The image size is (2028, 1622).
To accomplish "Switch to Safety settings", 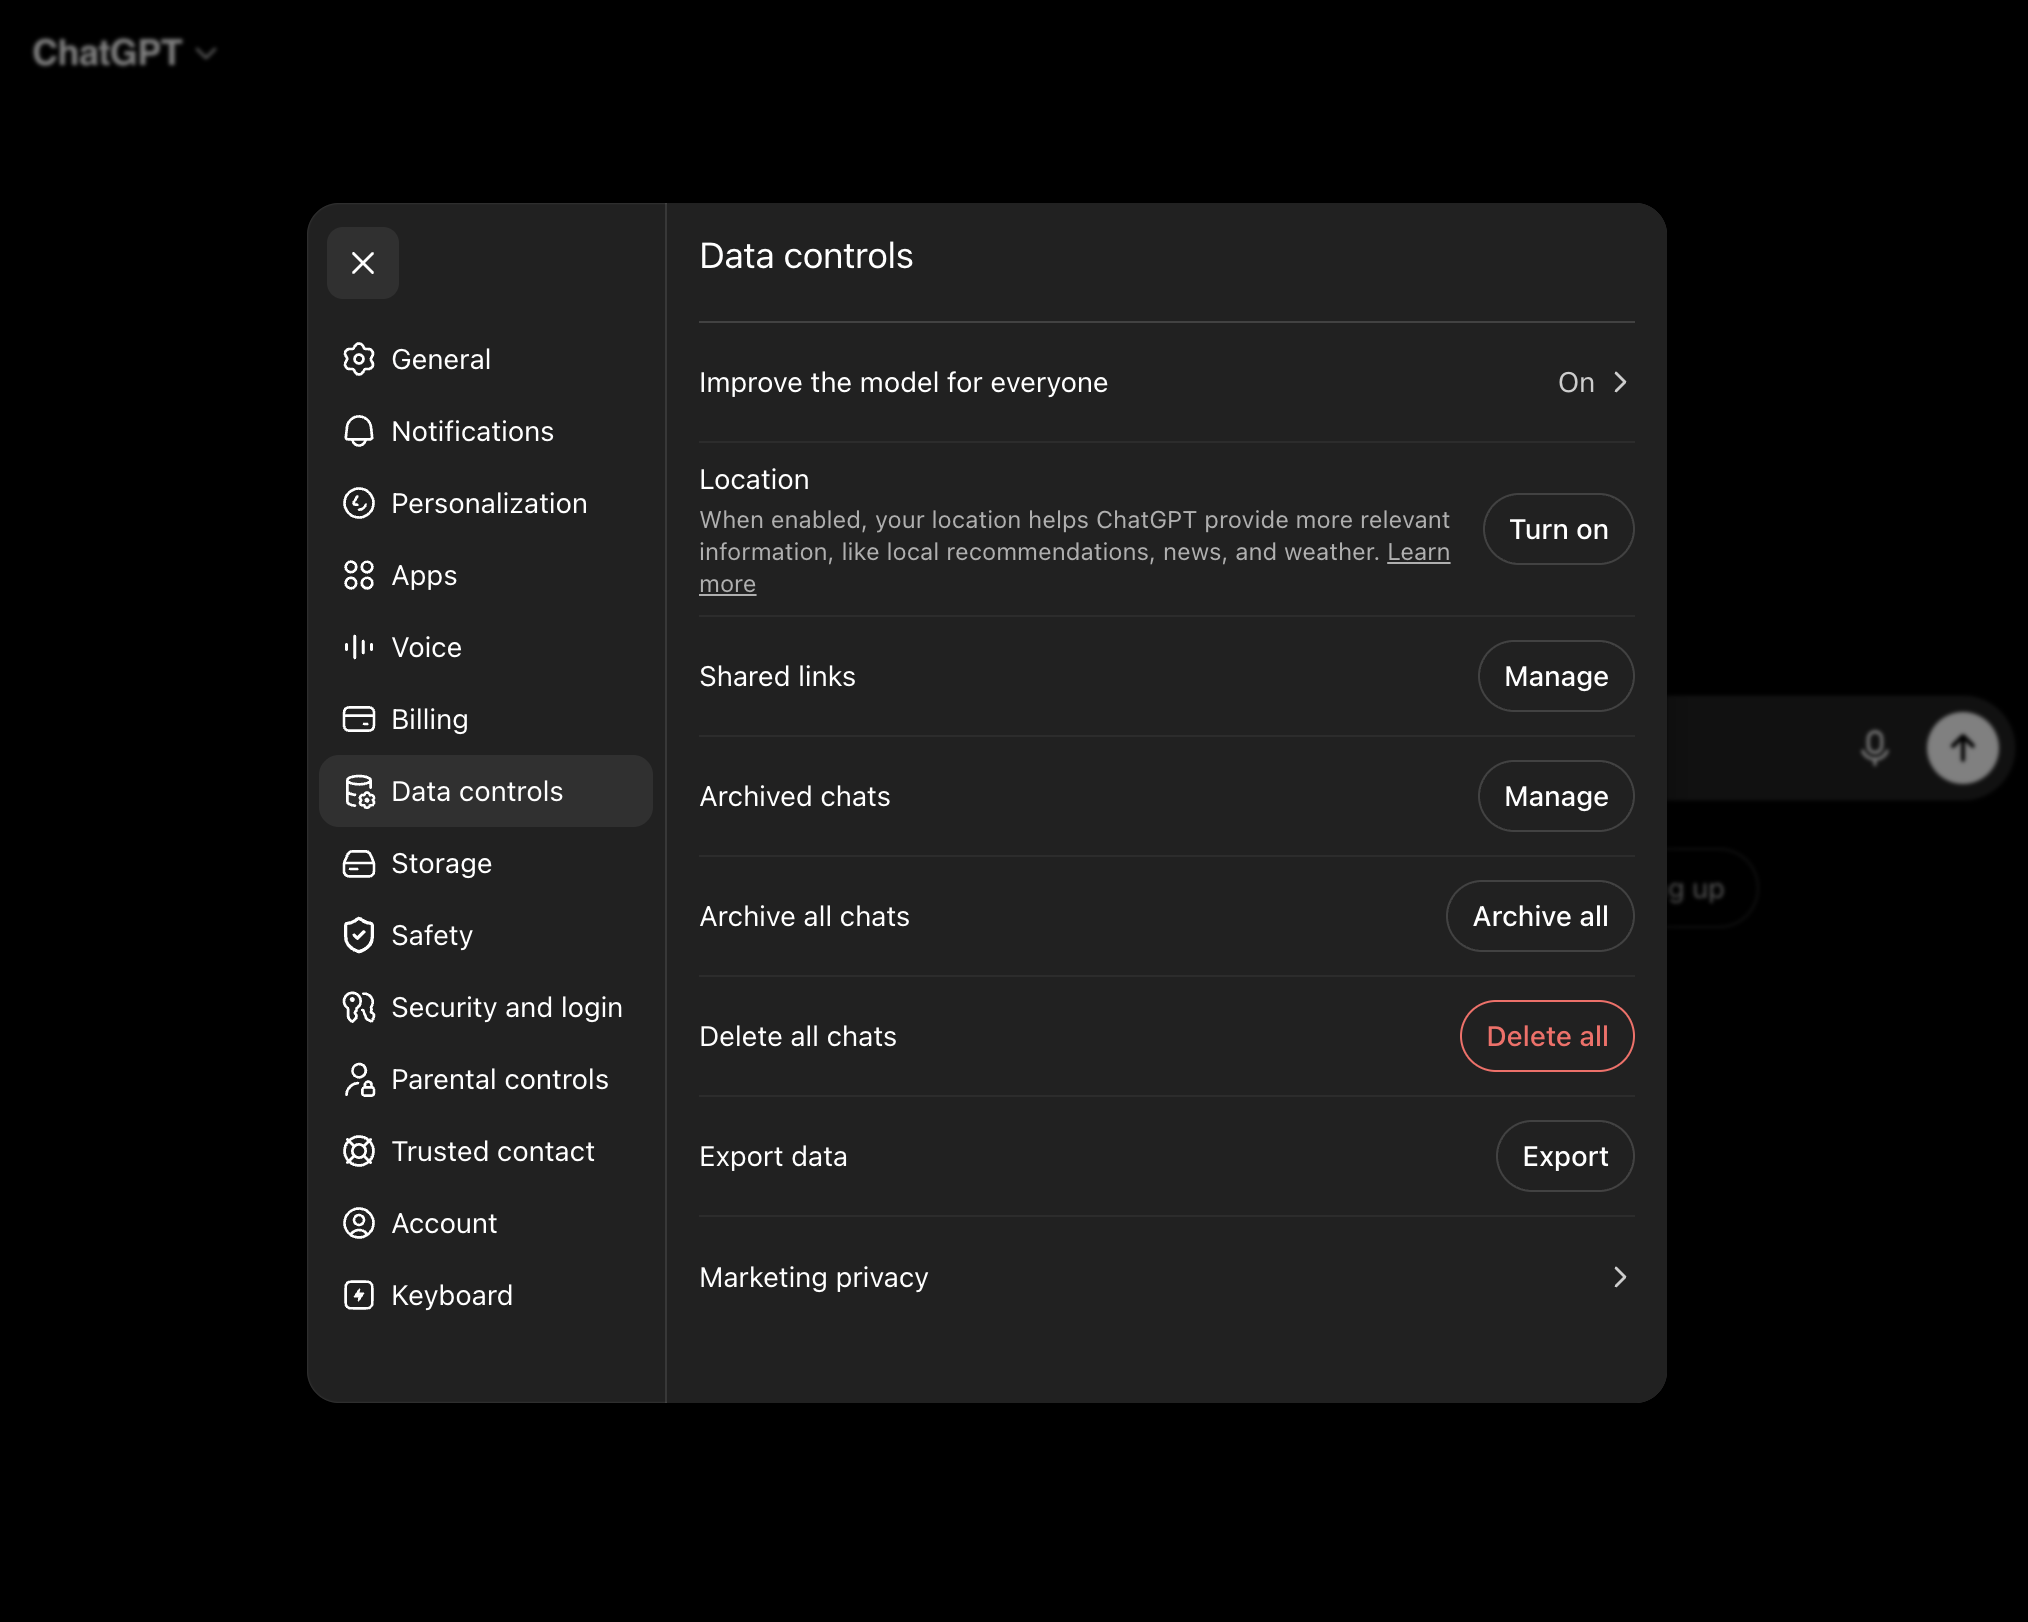I will click(x=486, y=935).
